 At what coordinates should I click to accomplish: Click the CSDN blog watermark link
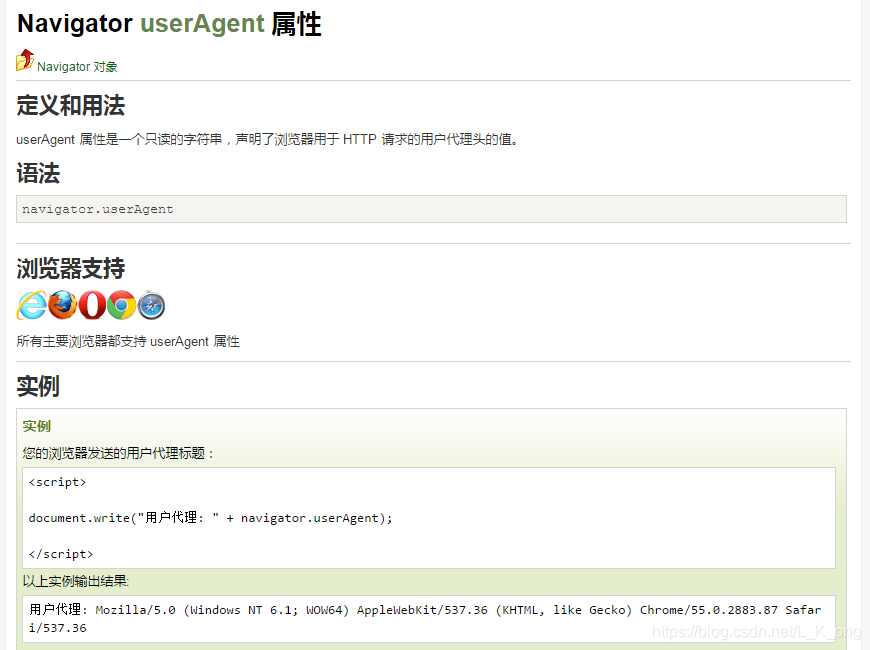(753, 633)
